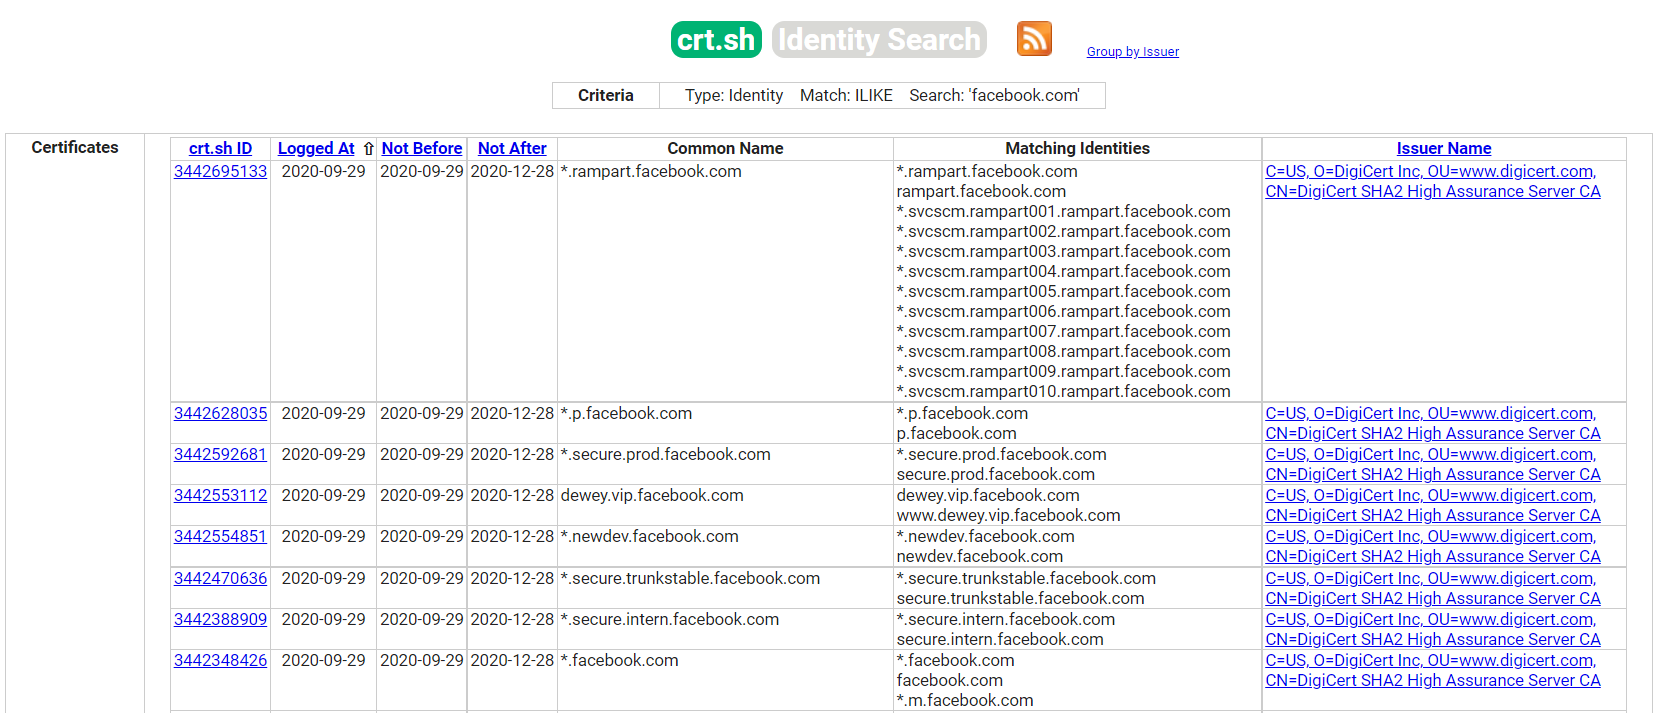Open DigiCert issuer link for the dewey.vip.facebook.com row
This screenshot has height=713, width=1659.
[x=1433, y=505]
